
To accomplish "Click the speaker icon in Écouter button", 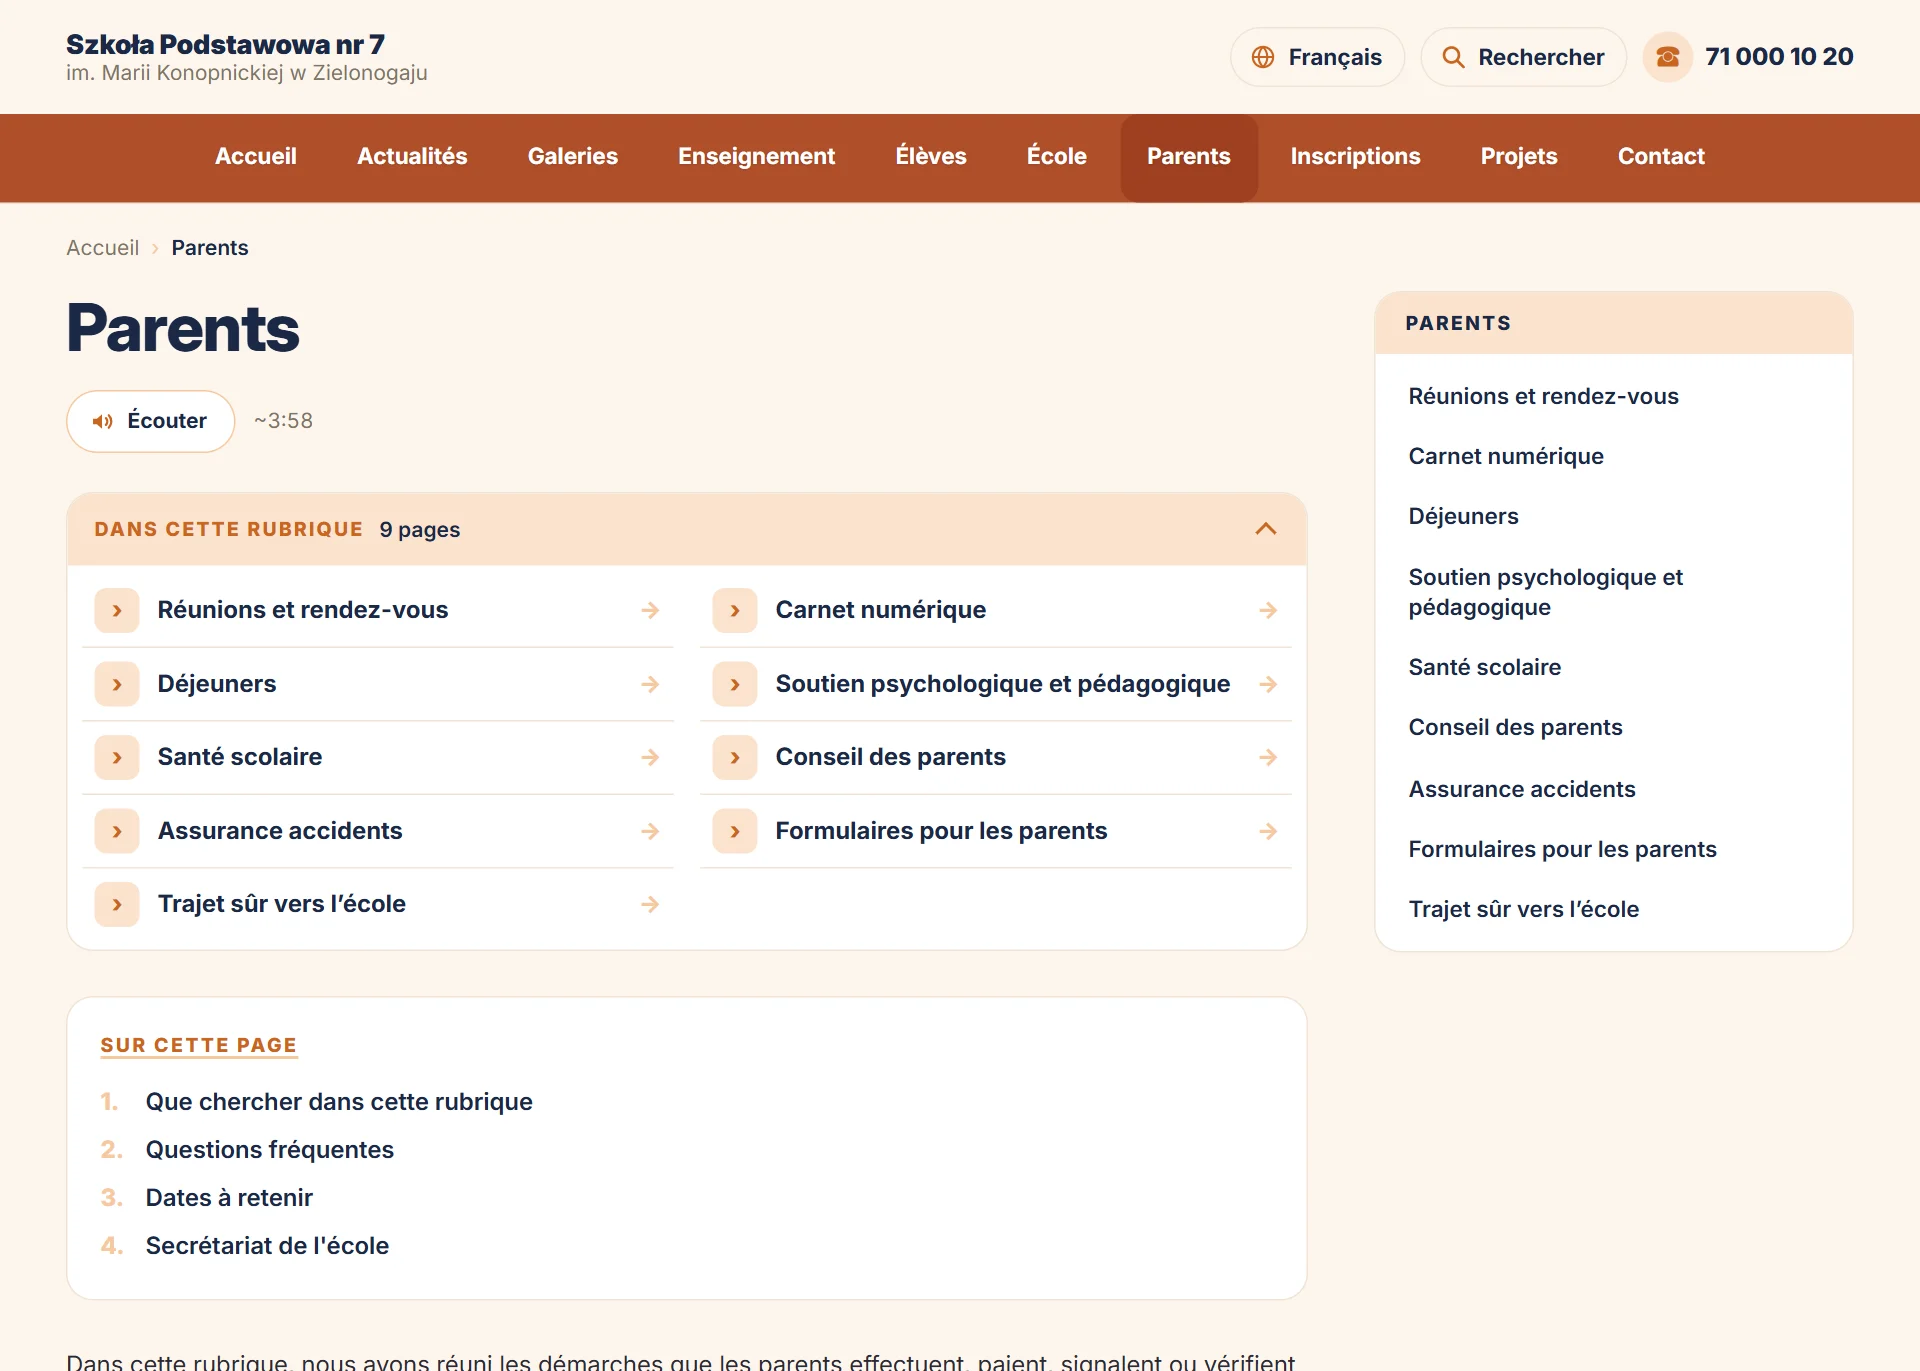I will [x=103, y=421].
